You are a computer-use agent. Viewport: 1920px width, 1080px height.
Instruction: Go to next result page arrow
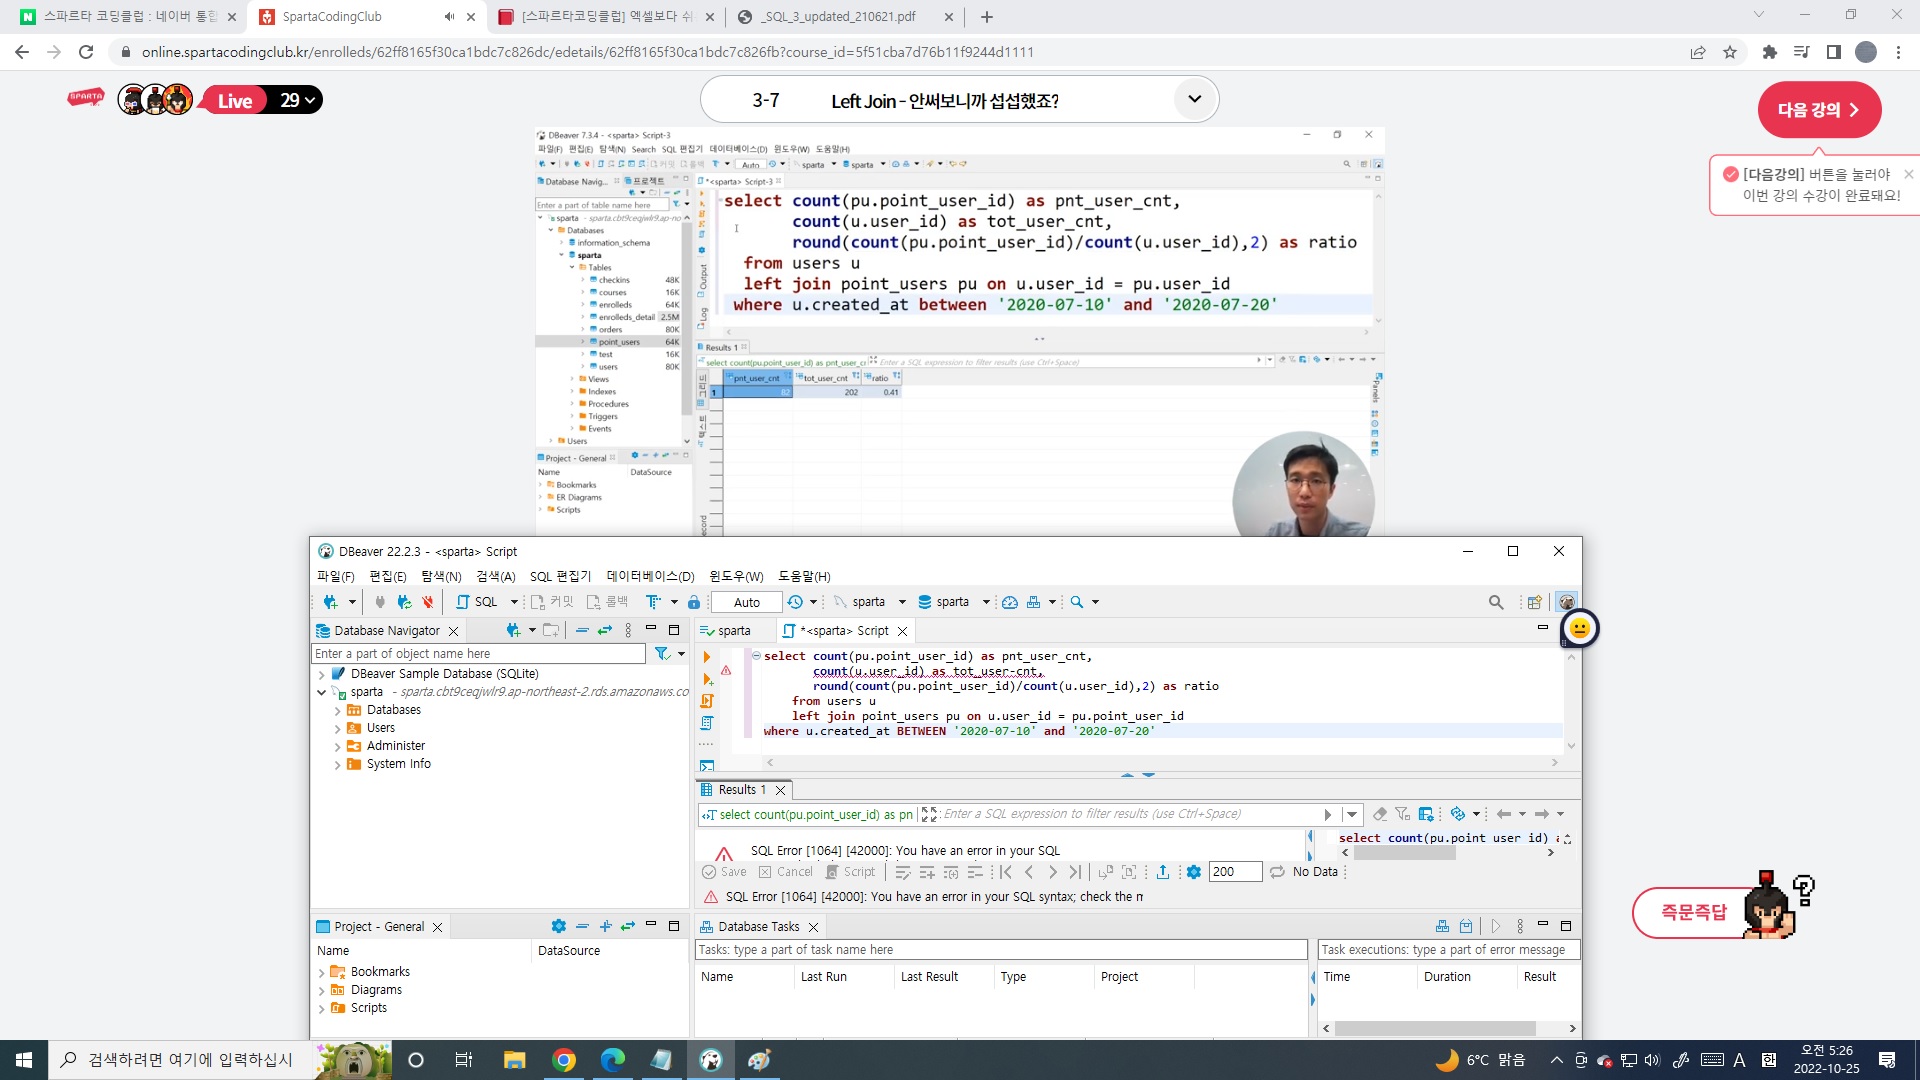click(1052, 872)
